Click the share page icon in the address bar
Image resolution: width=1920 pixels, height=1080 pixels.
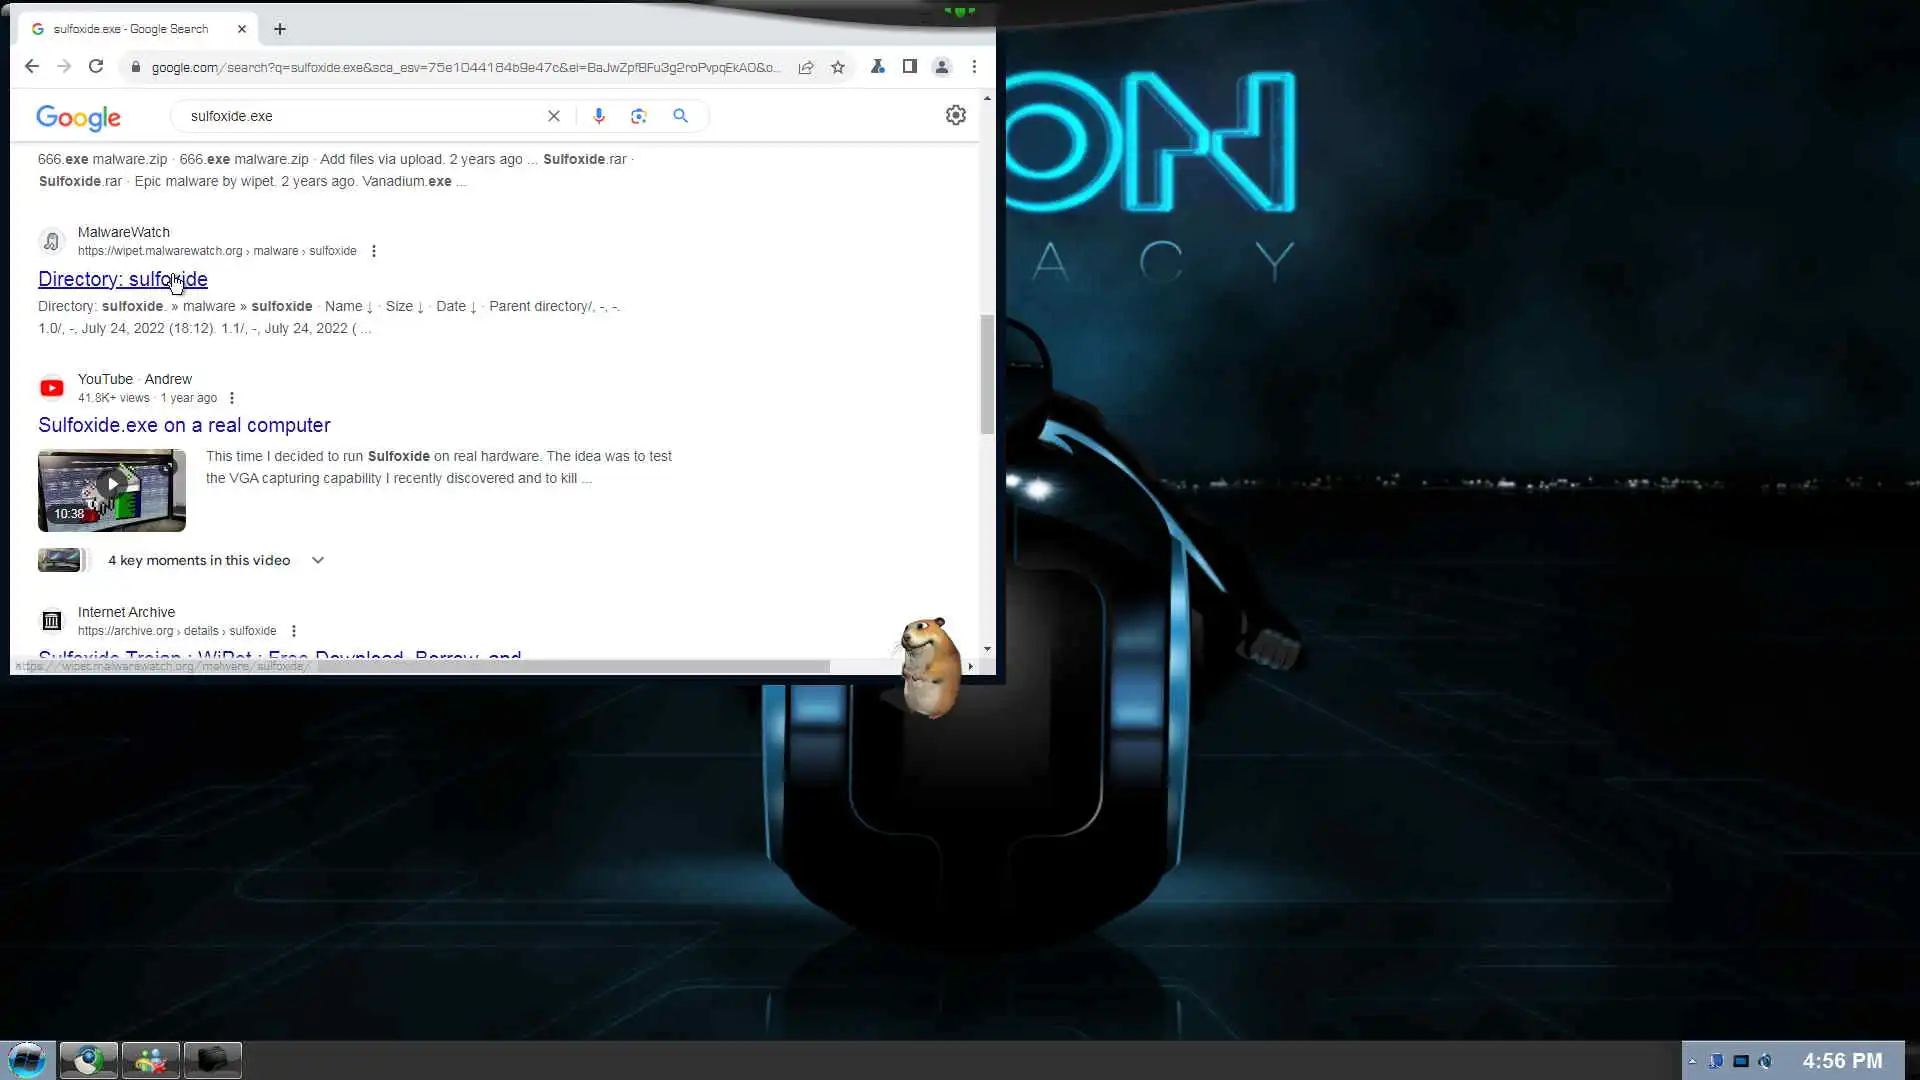pyautogui.click(x=805, y=67)
